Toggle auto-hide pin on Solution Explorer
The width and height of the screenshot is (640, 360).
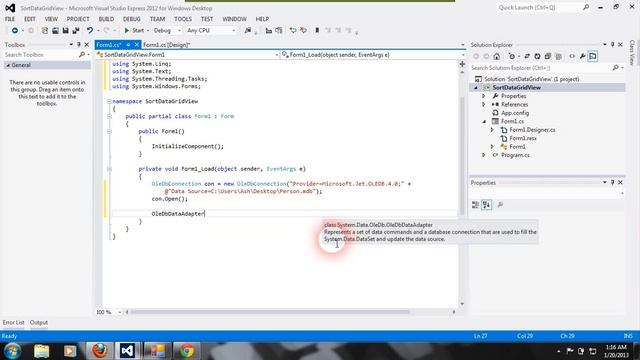(612, 44)
